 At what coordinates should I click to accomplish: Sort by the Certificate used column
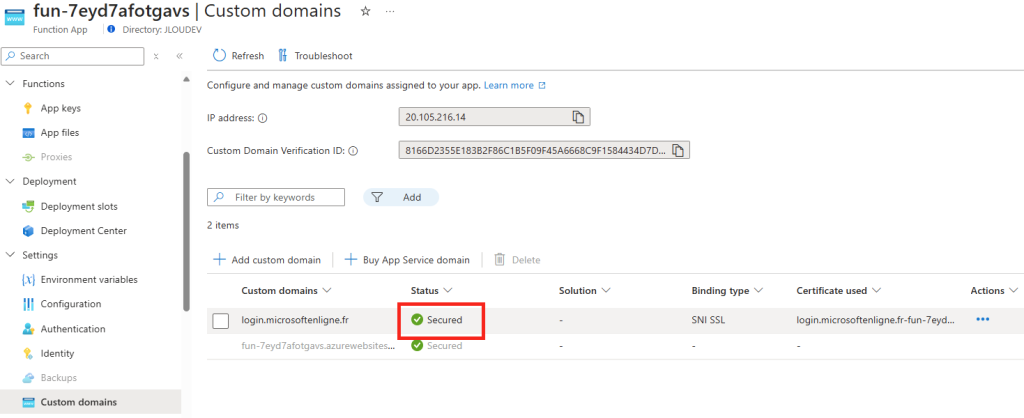tap(839, 290)
